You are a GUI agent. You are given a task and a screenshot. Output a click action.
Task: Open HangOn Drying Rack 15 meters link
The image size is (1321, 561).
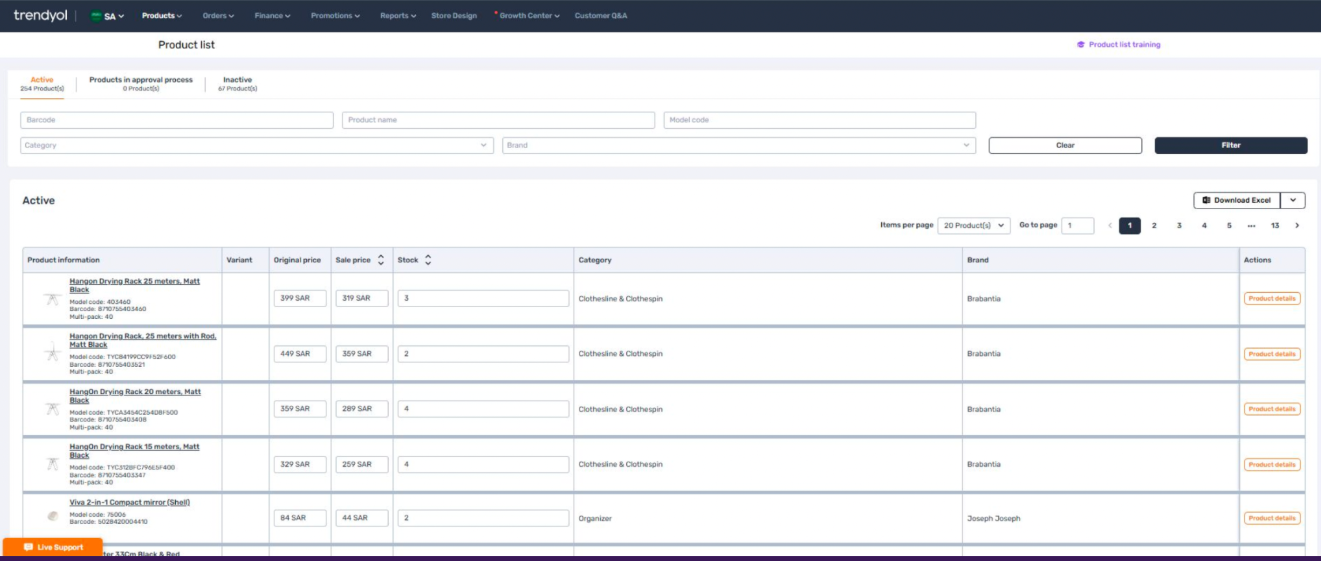pos(134,451)
